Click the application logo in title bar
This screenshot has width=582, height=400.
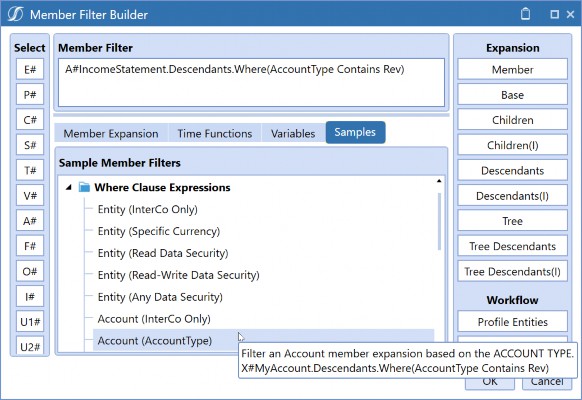[15, 14]
